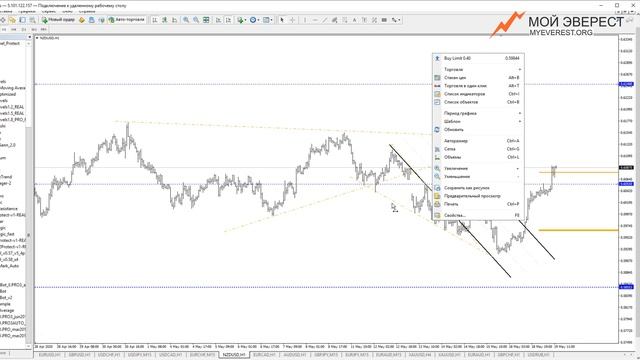Switch to AUDUSD,H1 chart tab

point(295,355)
